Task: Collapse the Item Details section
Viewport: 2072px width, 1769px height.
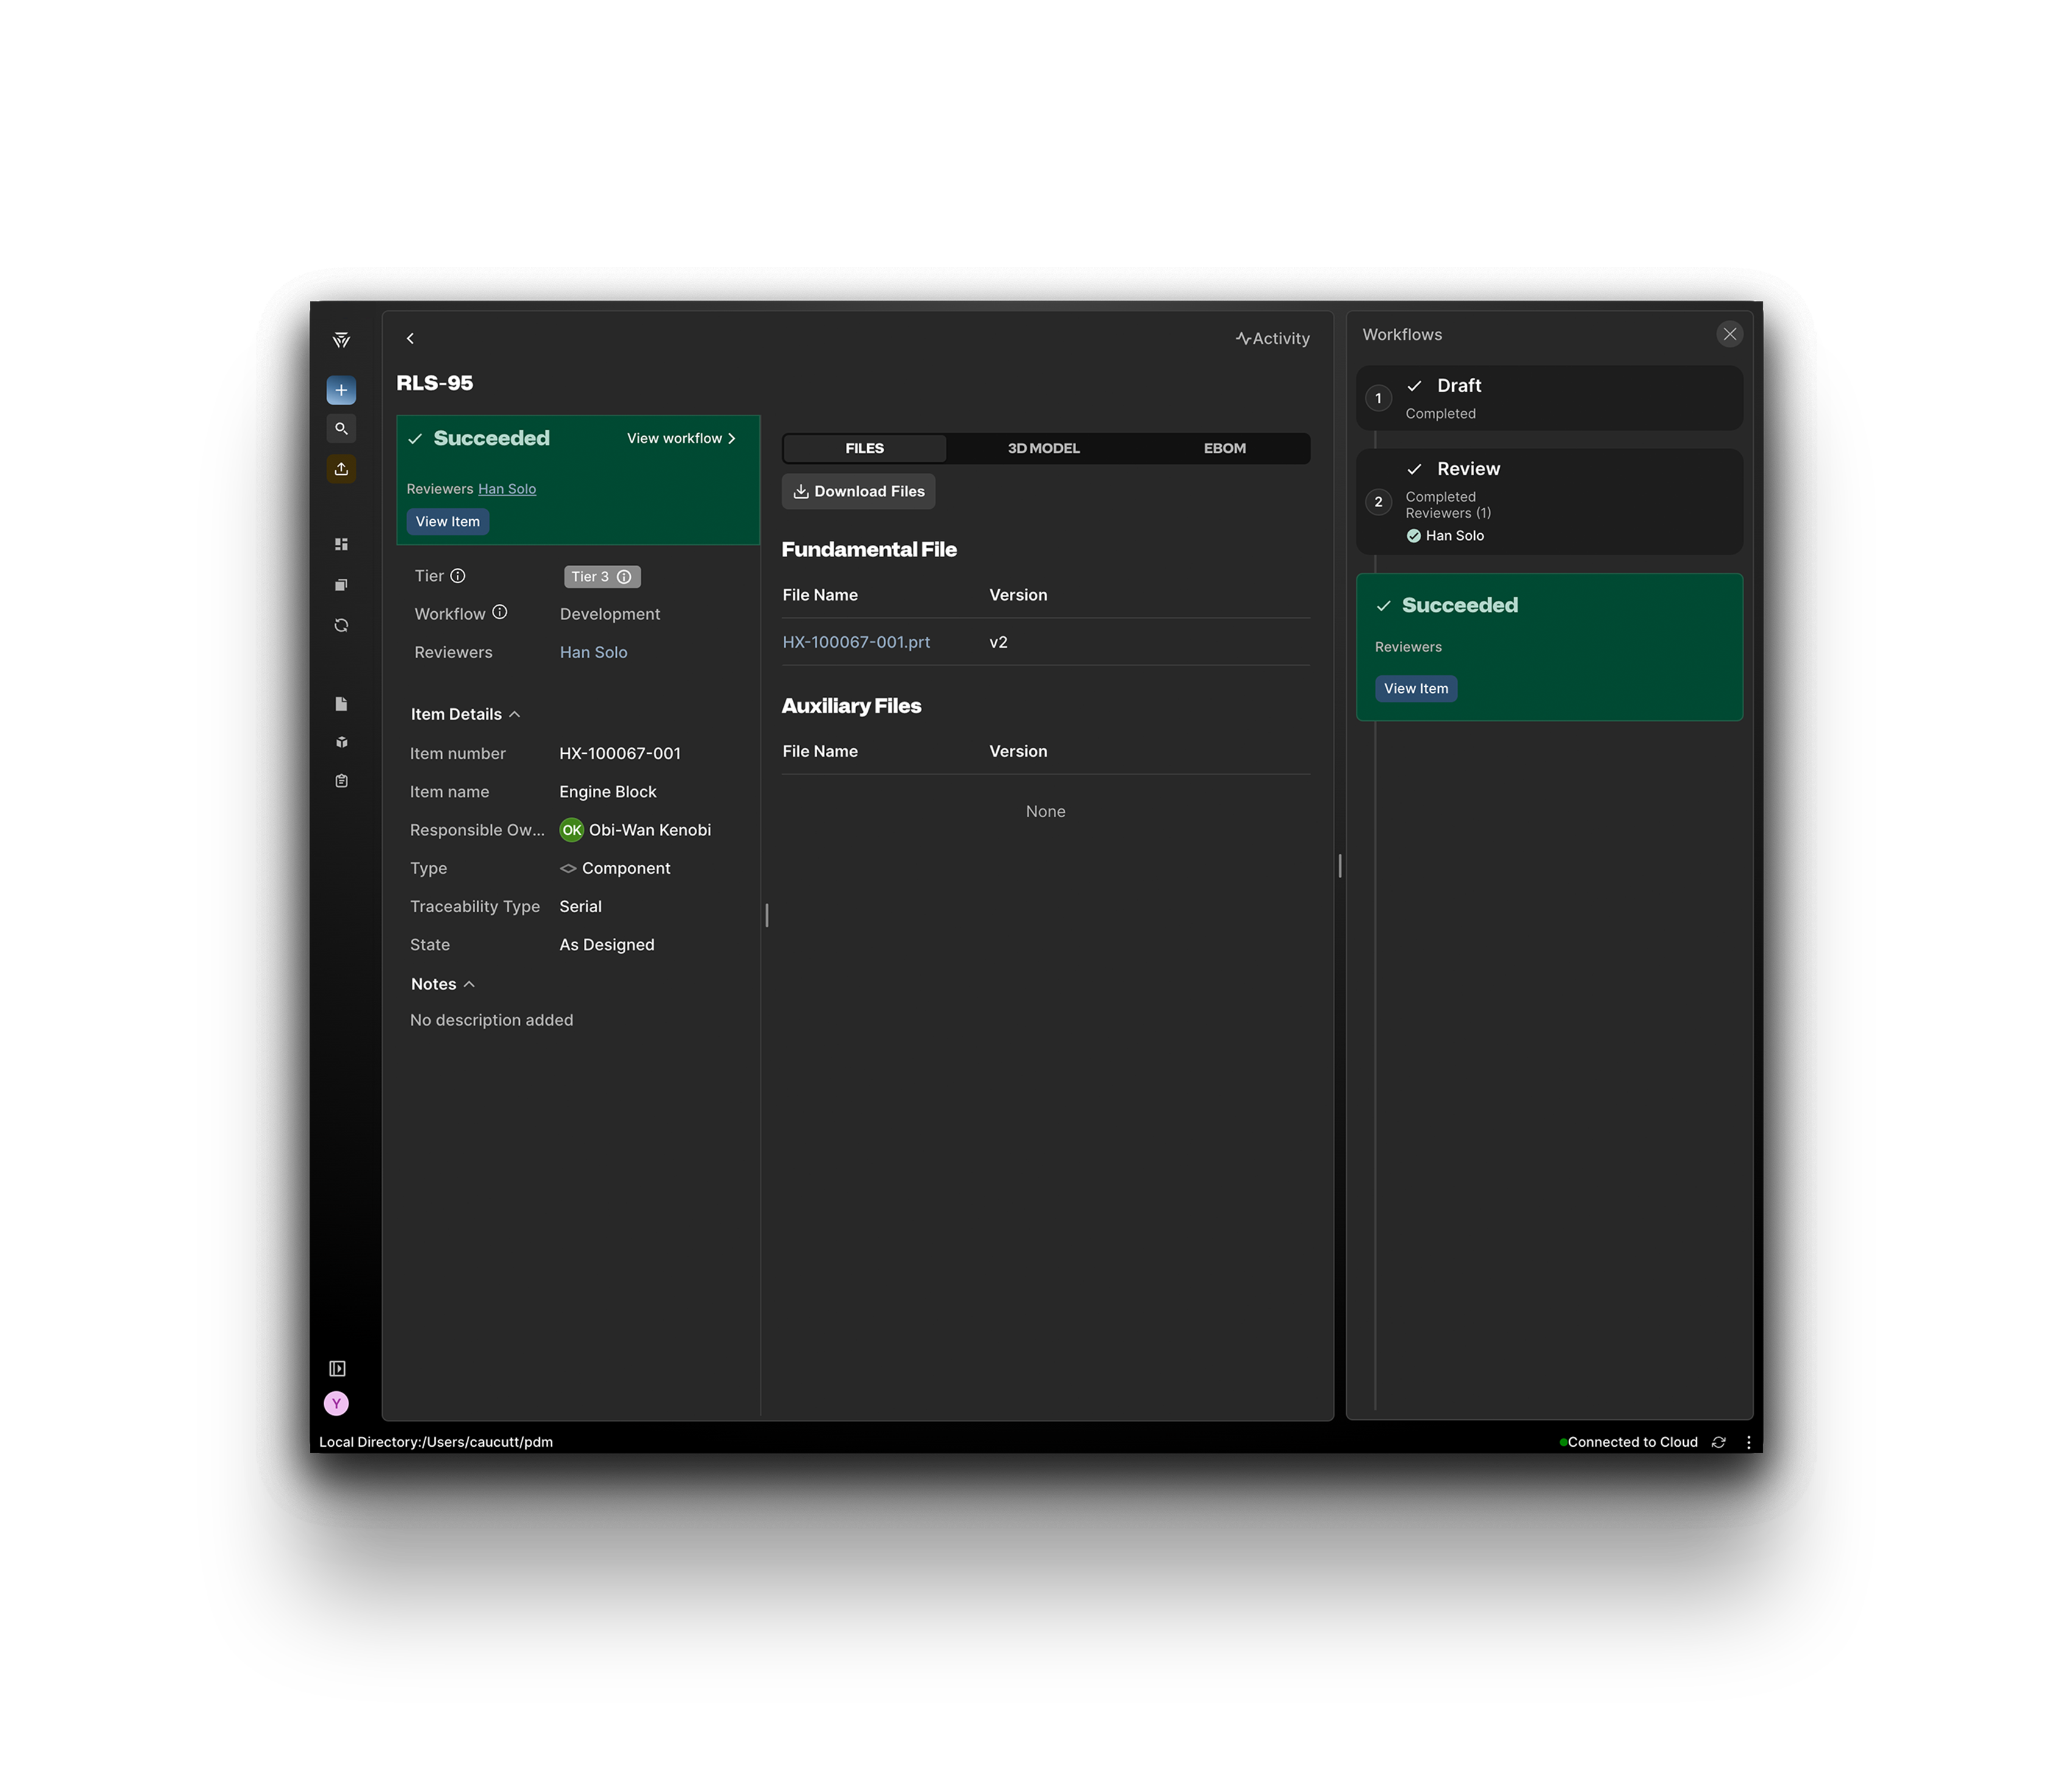Action: pyautogui.click(x=516, y=714)
